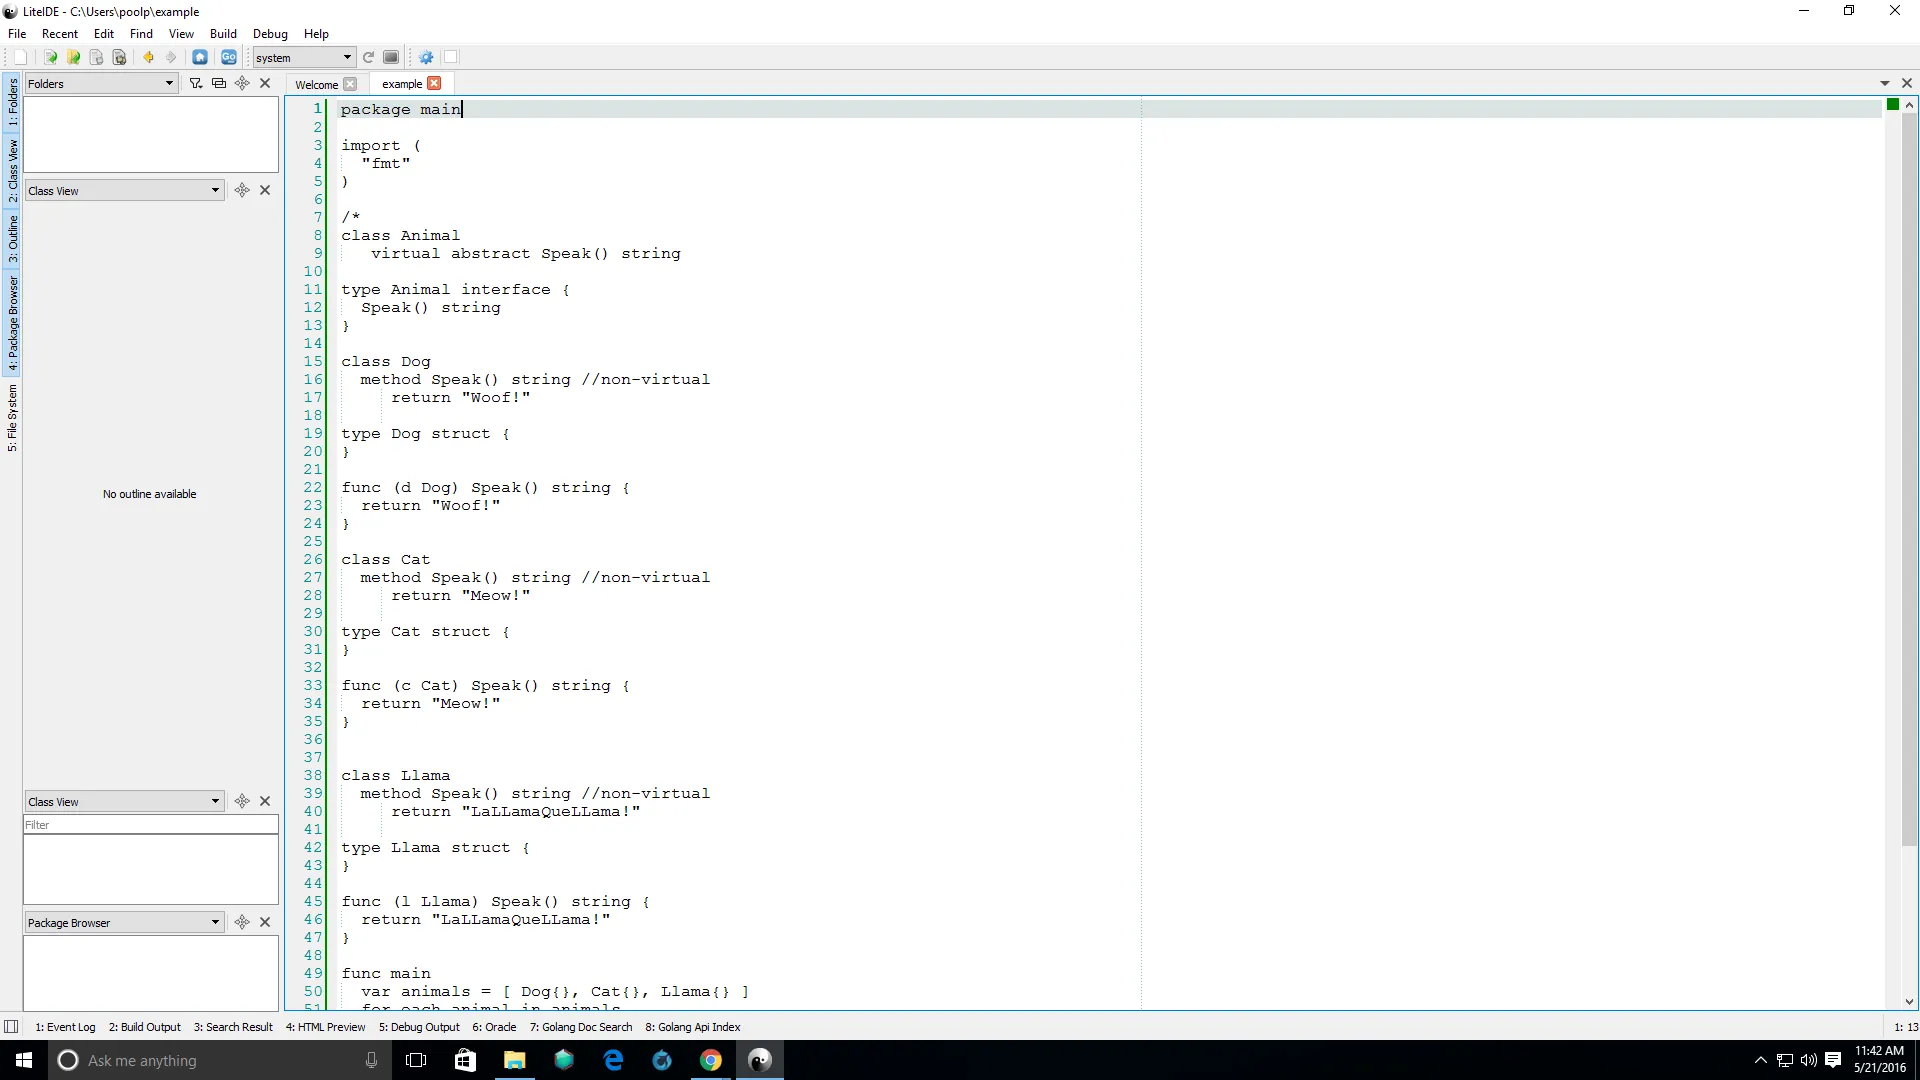Click the Go document toolbar icon
This screenshot has width=1920, height=1080.
pos(229,57)
